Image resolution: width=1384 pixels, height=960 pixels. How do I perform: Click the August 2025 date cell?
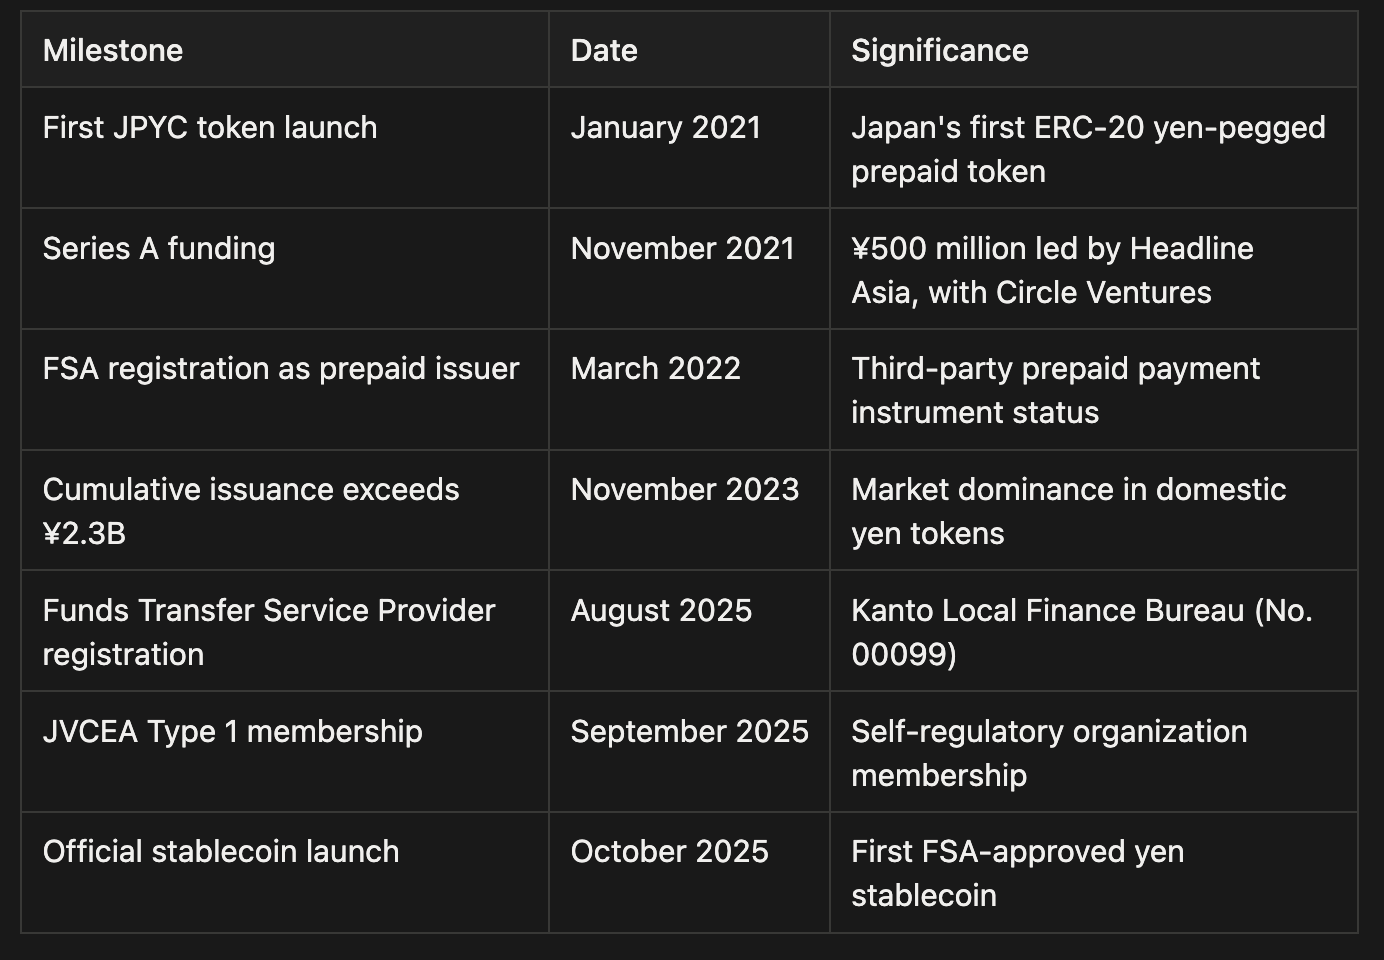[661, 611]
